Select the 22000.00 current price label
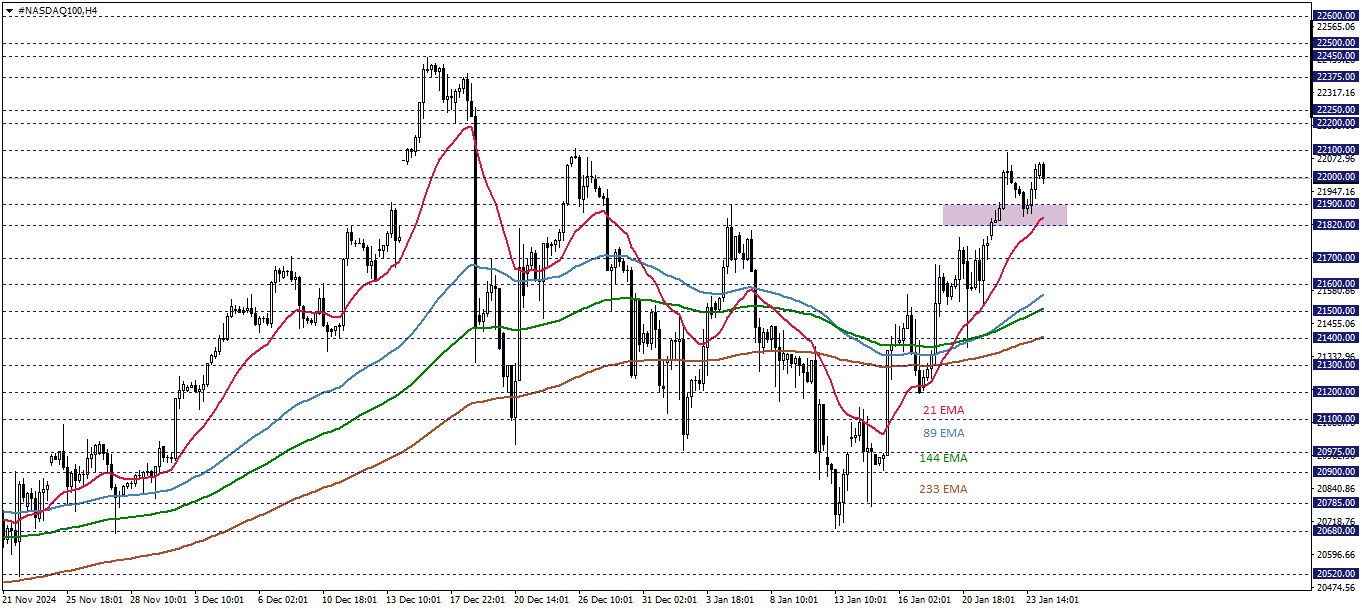The height and width of the screenshot is (611, 1362). coord(1336,177)
